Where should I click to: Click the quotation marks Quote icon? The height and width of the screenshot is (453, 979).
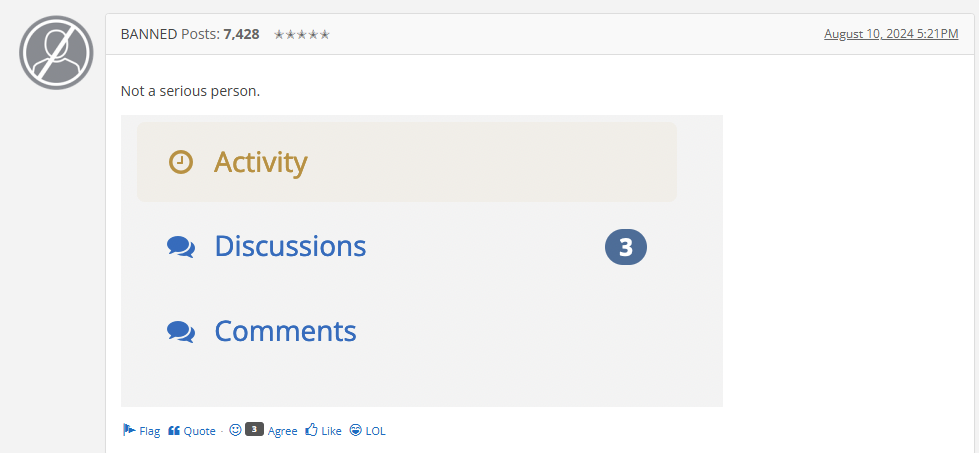(174, 431)
